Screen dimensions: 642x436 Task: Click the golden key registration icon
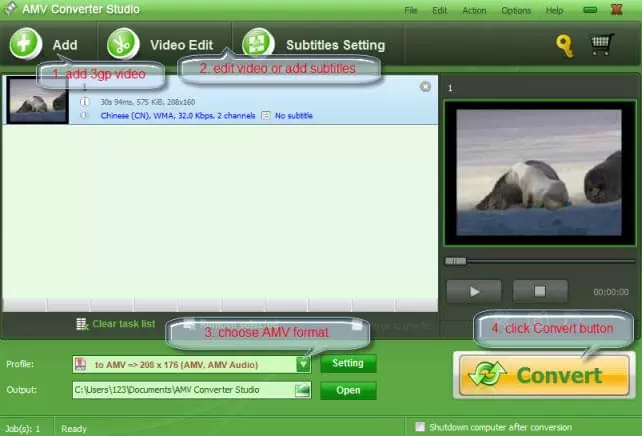click(566, 45)
